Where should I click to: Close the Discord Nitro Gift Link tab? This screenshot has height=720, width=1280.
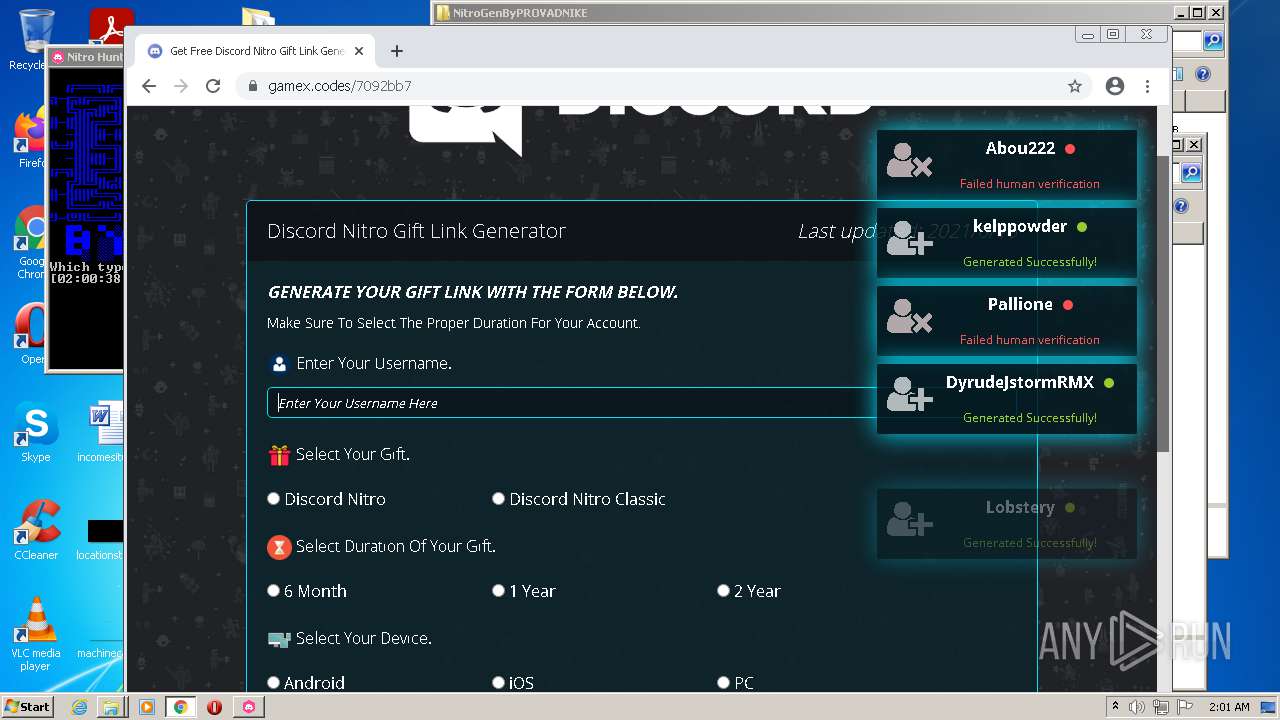360,51
